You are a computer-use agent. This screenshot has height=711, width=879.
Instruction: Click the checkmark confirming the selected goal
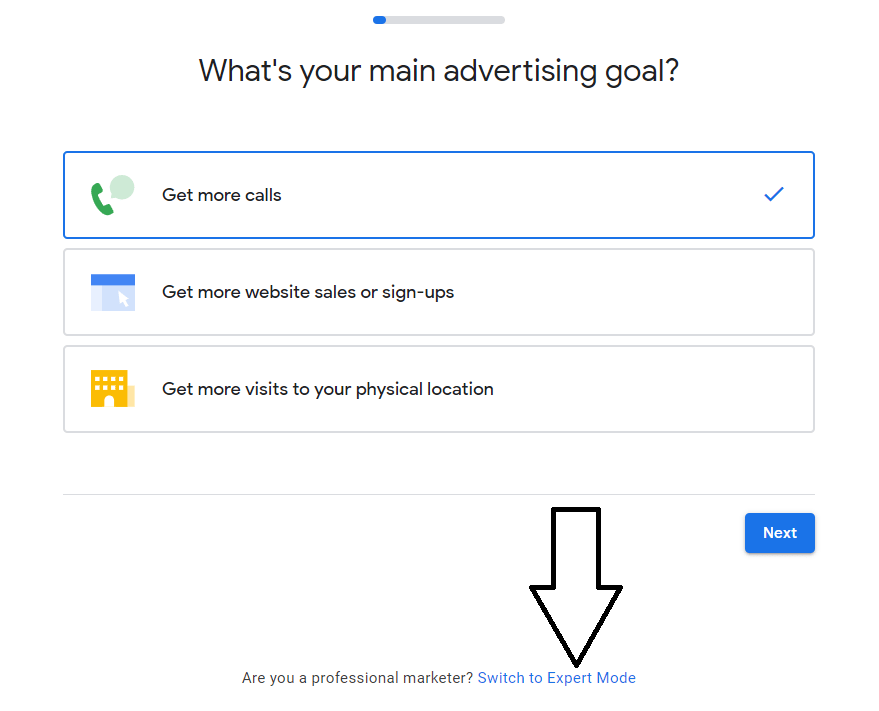773,194
